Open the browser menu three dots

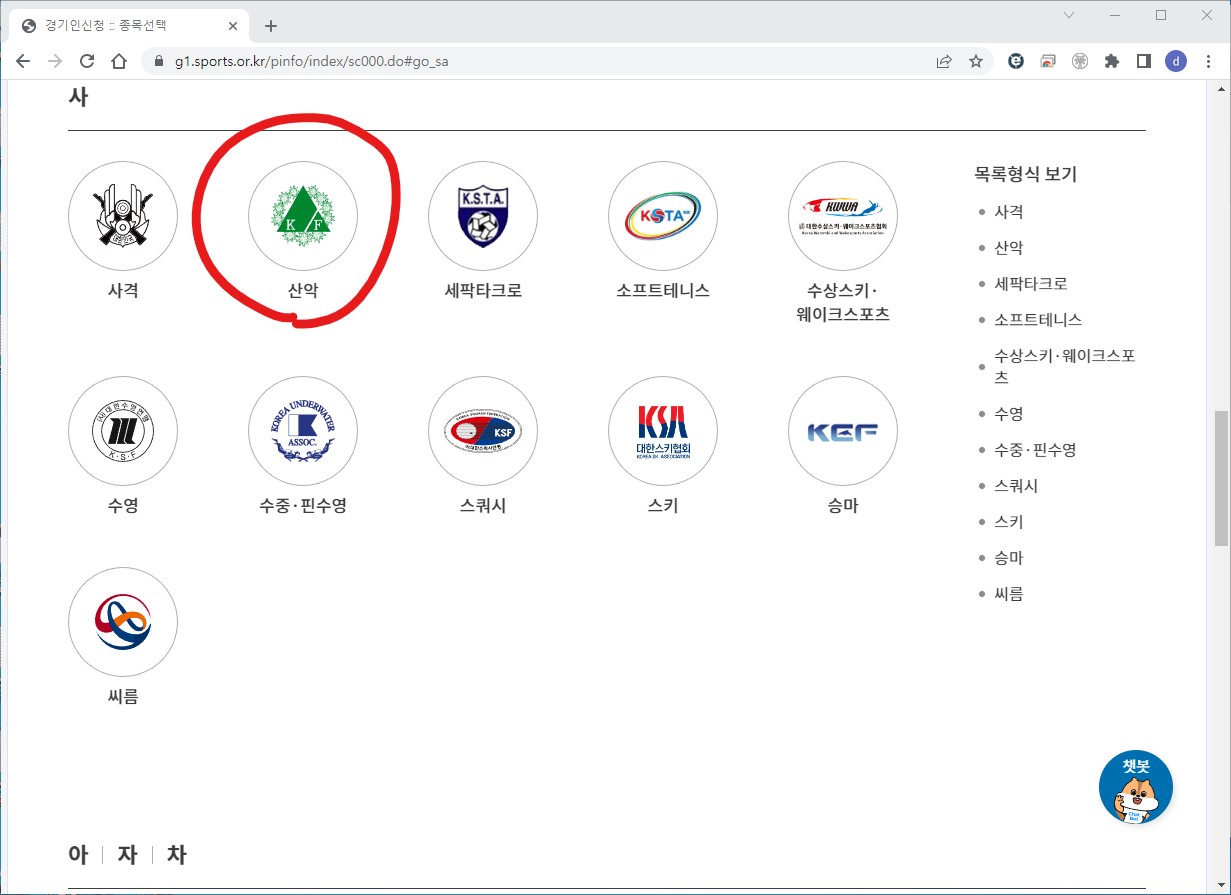pyautogui.click(x=1208, y=61)
